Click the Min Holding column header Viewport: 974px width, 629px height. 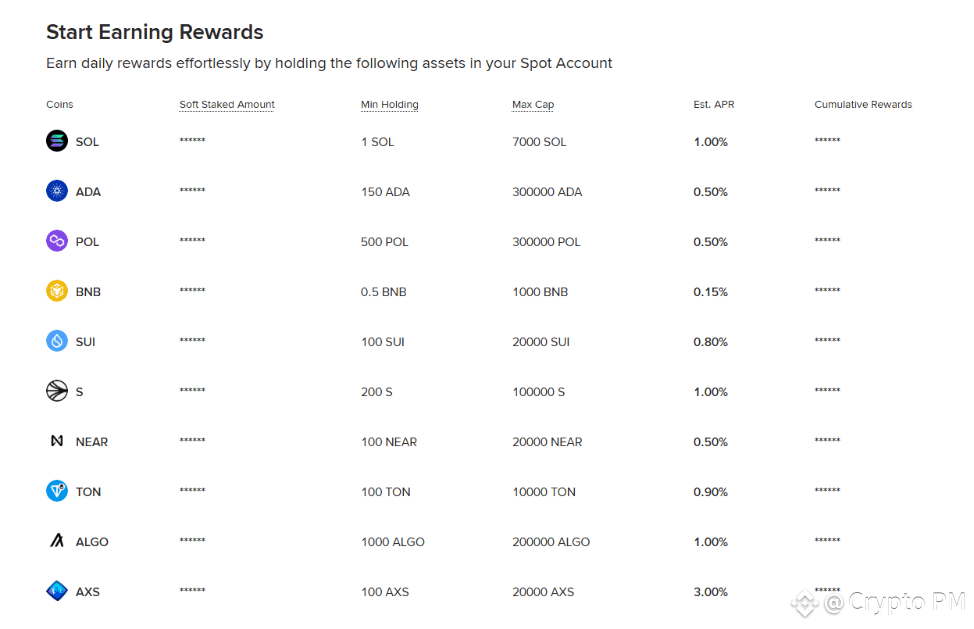(389, 104)
